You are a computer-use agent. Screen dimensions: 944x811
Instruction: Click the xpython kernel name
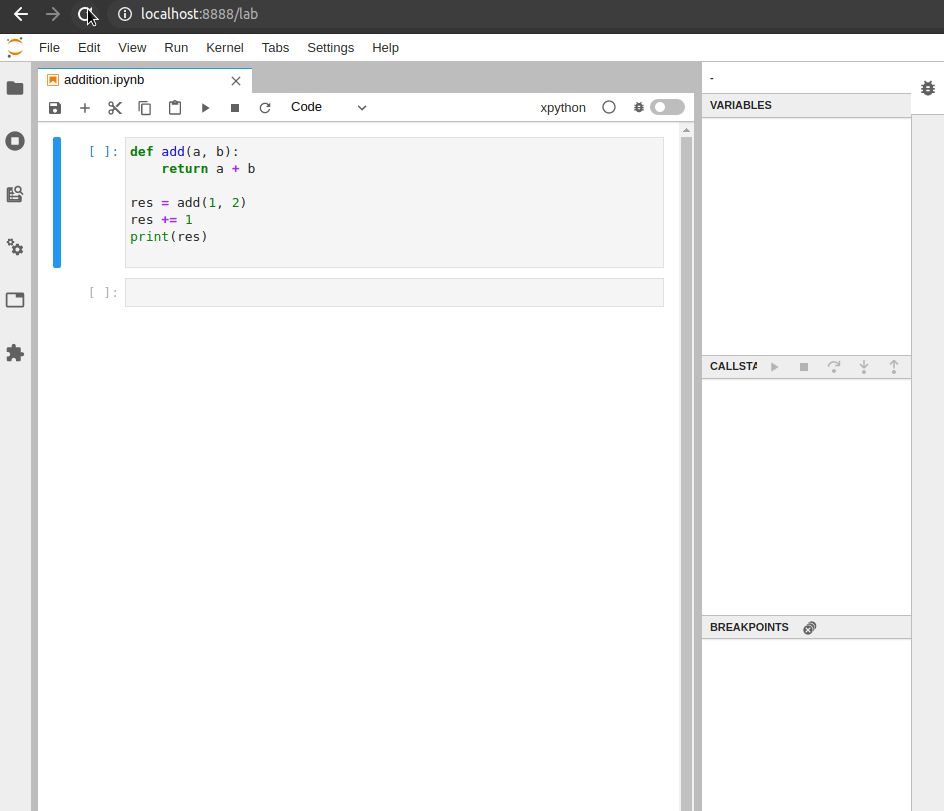562,107
